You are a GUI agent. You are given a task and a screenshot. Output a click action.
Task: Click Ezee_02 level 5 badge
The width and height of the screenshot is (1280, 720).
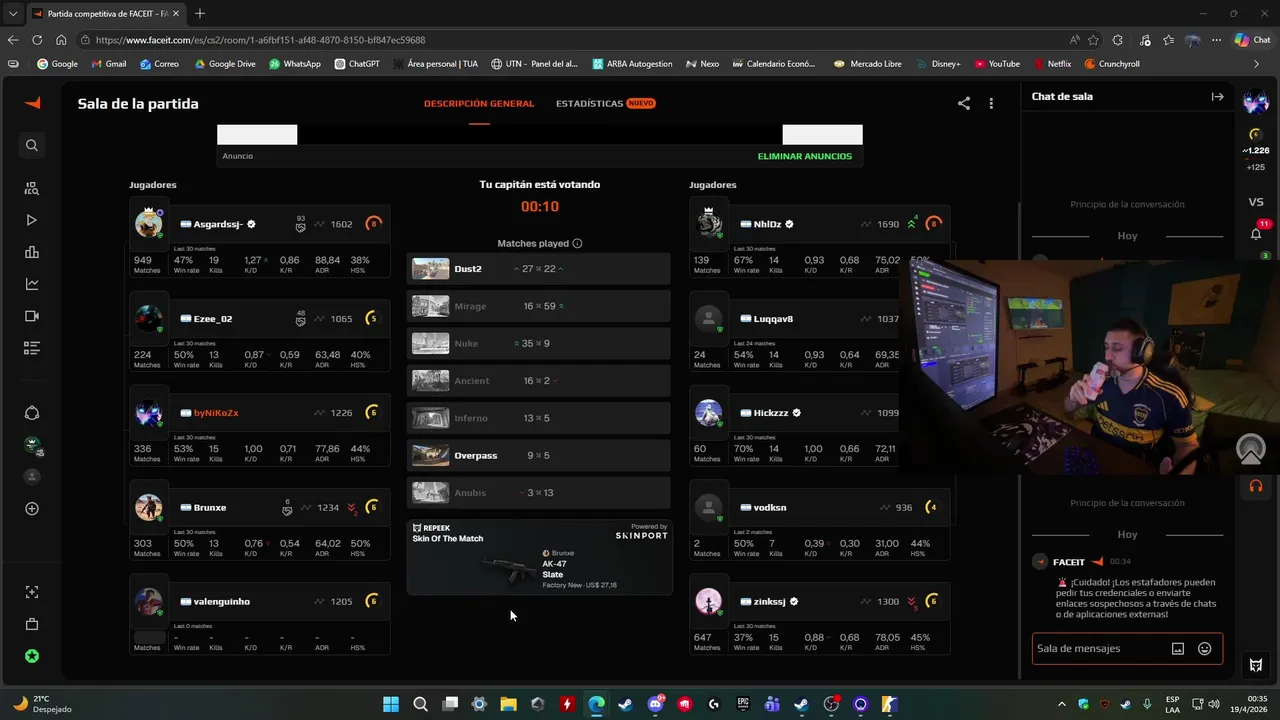point(373,318)
